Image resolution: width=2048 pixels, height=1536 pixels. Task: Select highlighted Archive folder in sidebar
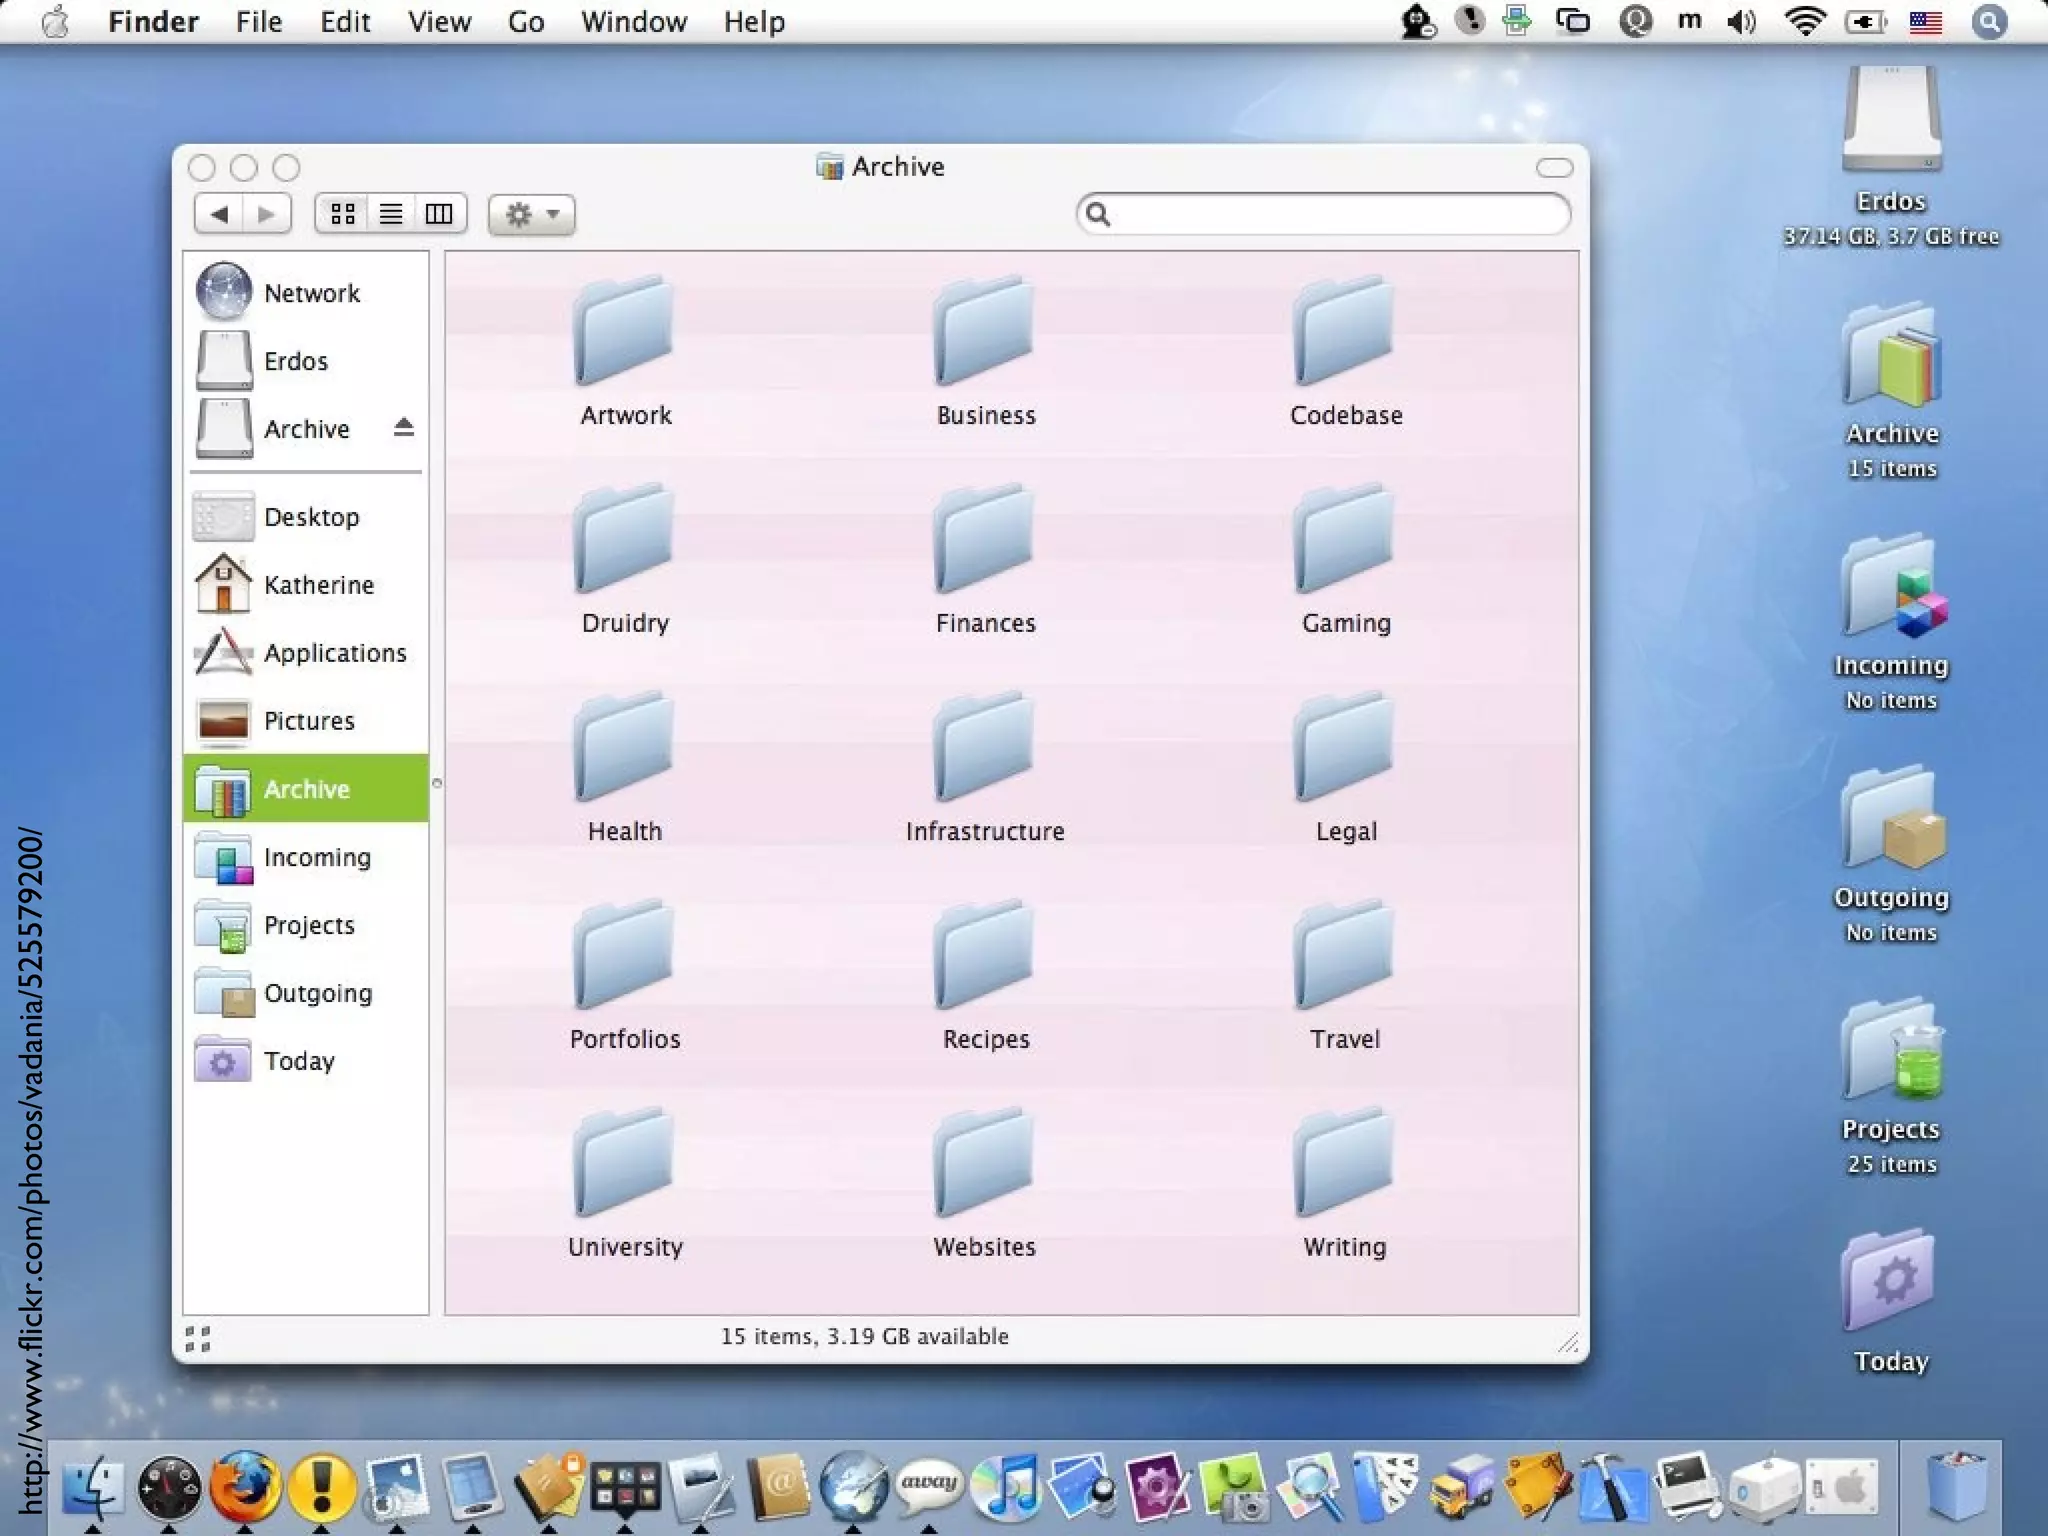pyautogui.click(x=306, y=789)
